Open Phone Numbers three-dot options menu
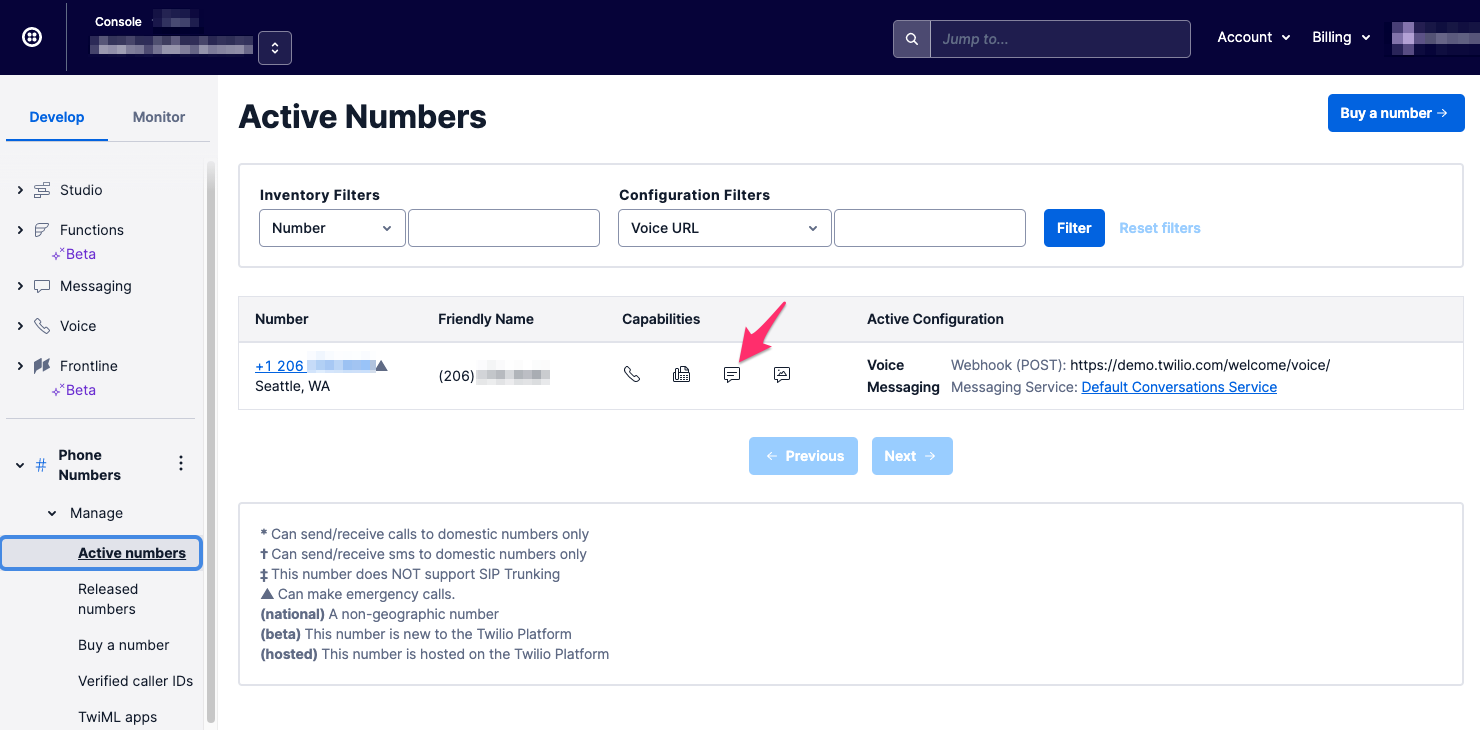1480x730 pixels. tap(181, 463)
